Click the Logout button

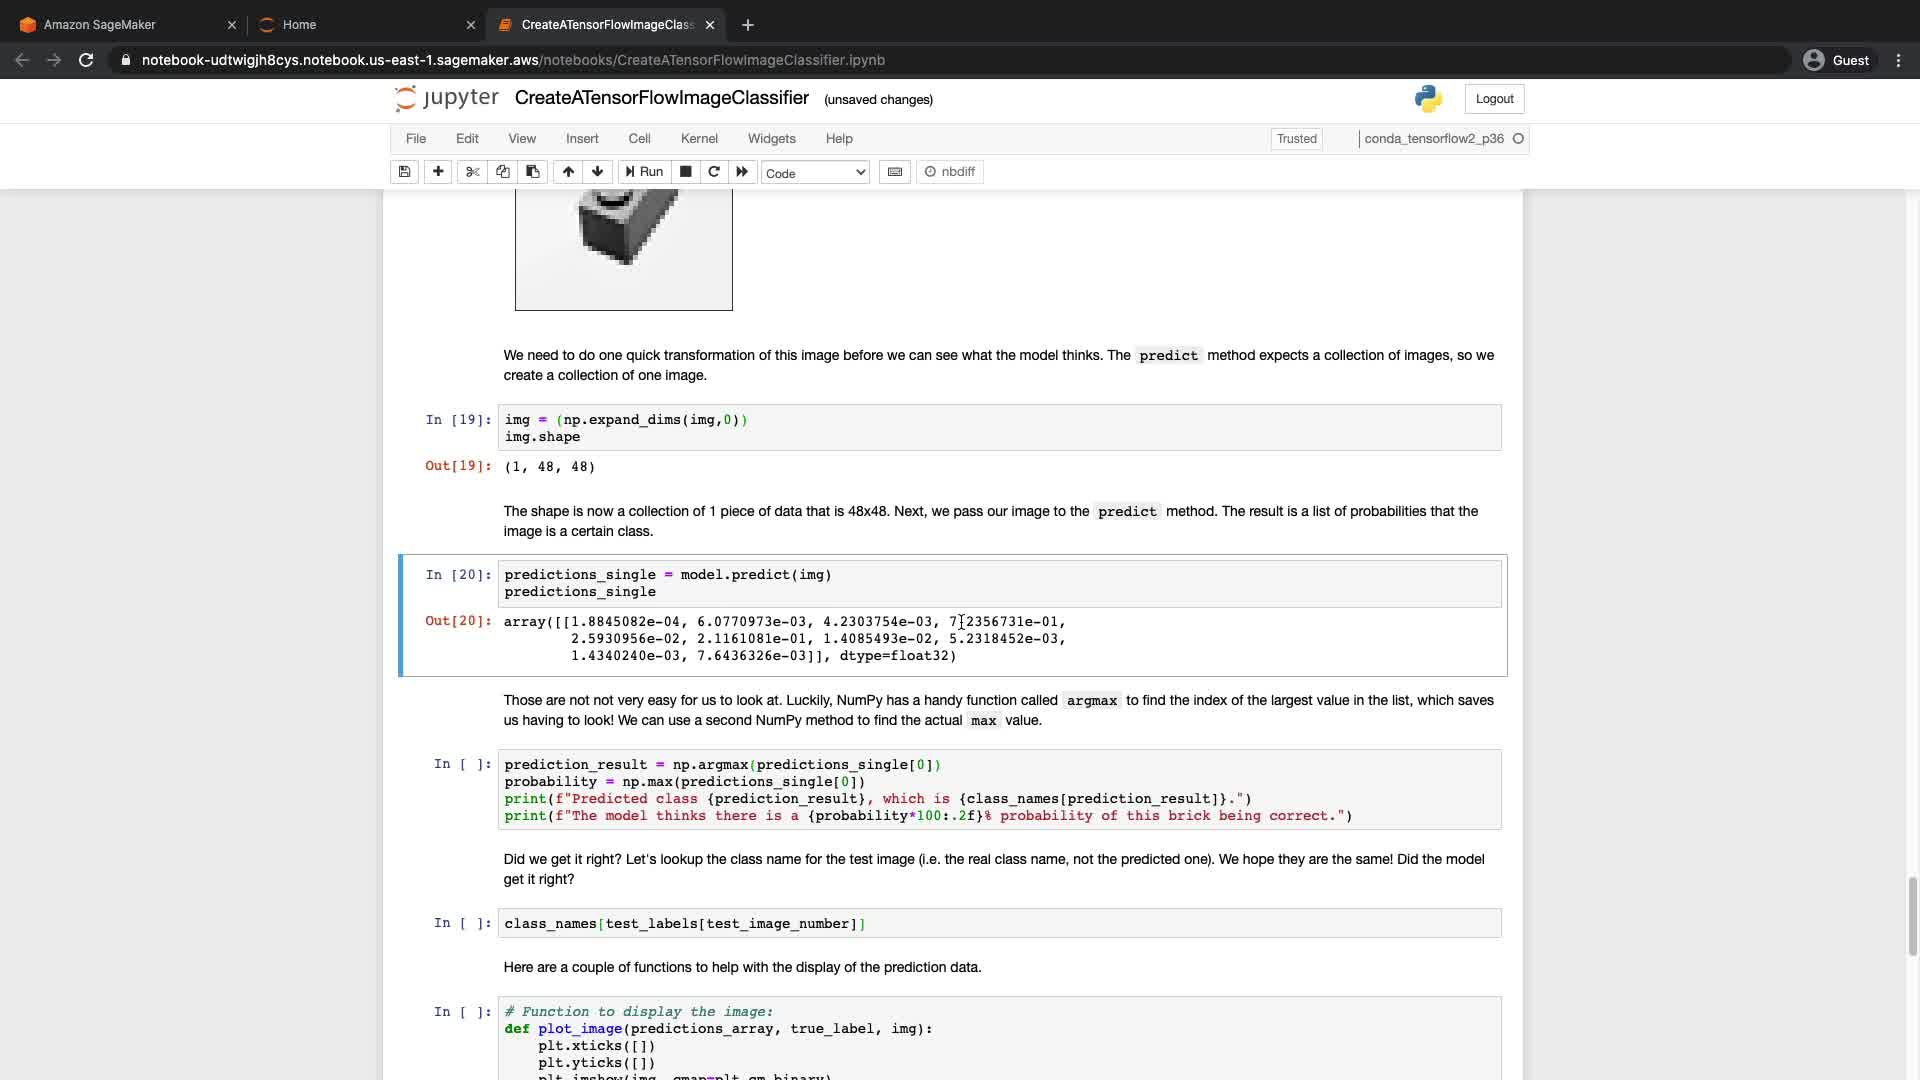tap(1494, 99)
